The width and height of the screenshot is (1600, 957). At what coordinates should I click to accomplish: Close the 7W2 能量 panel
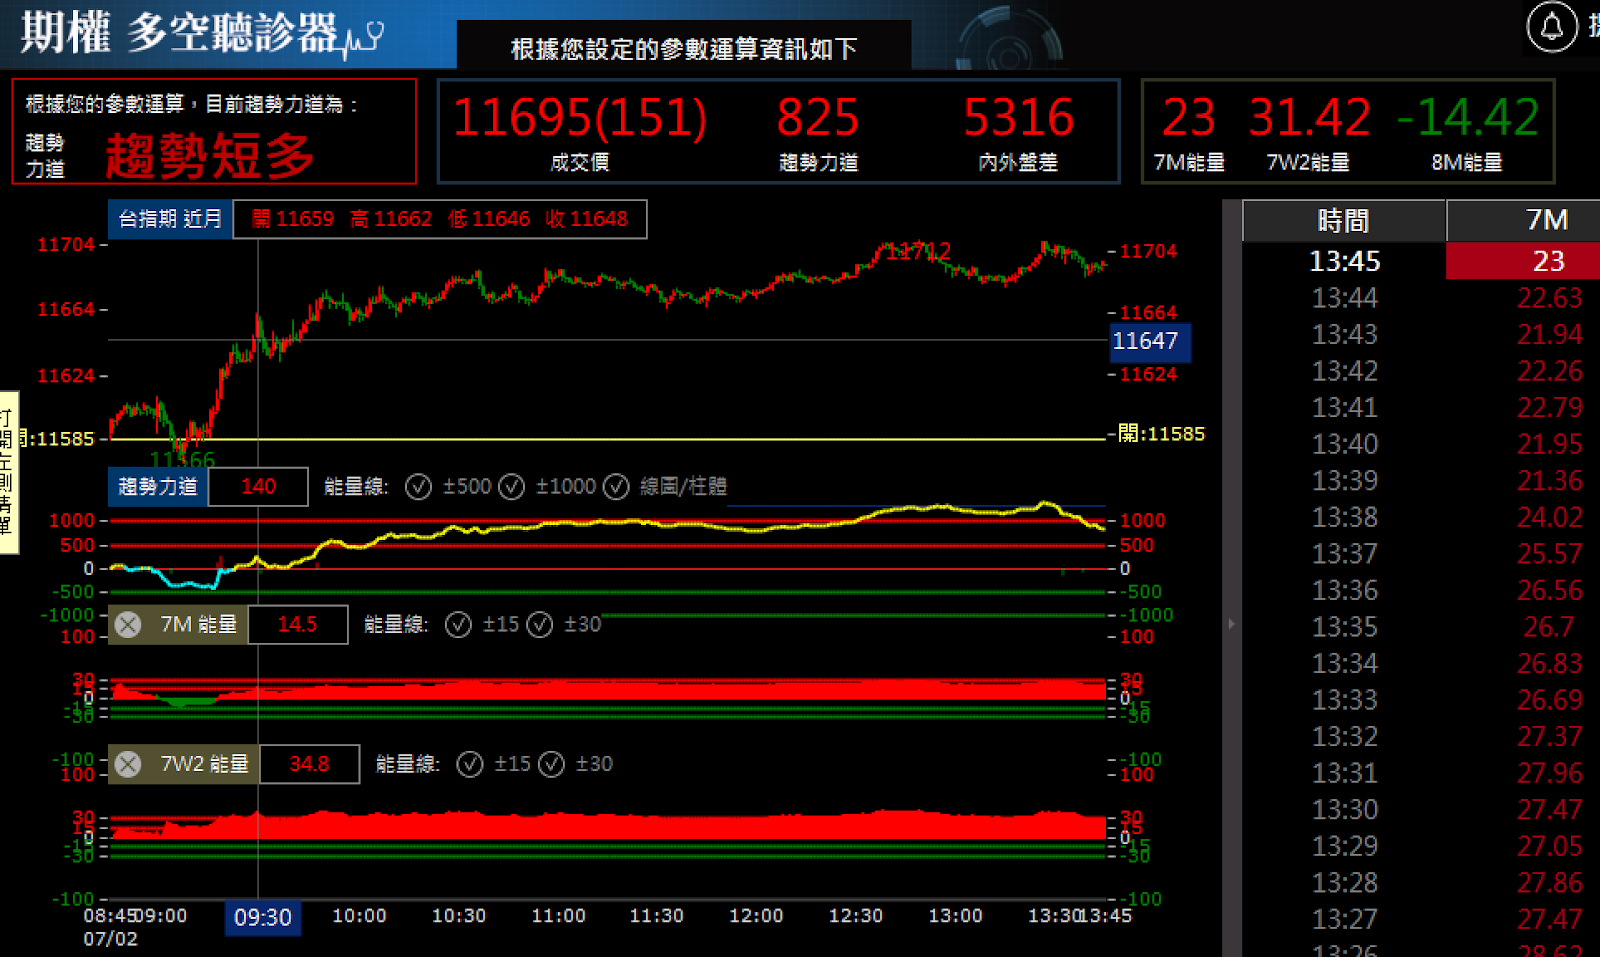pos(128,764)
